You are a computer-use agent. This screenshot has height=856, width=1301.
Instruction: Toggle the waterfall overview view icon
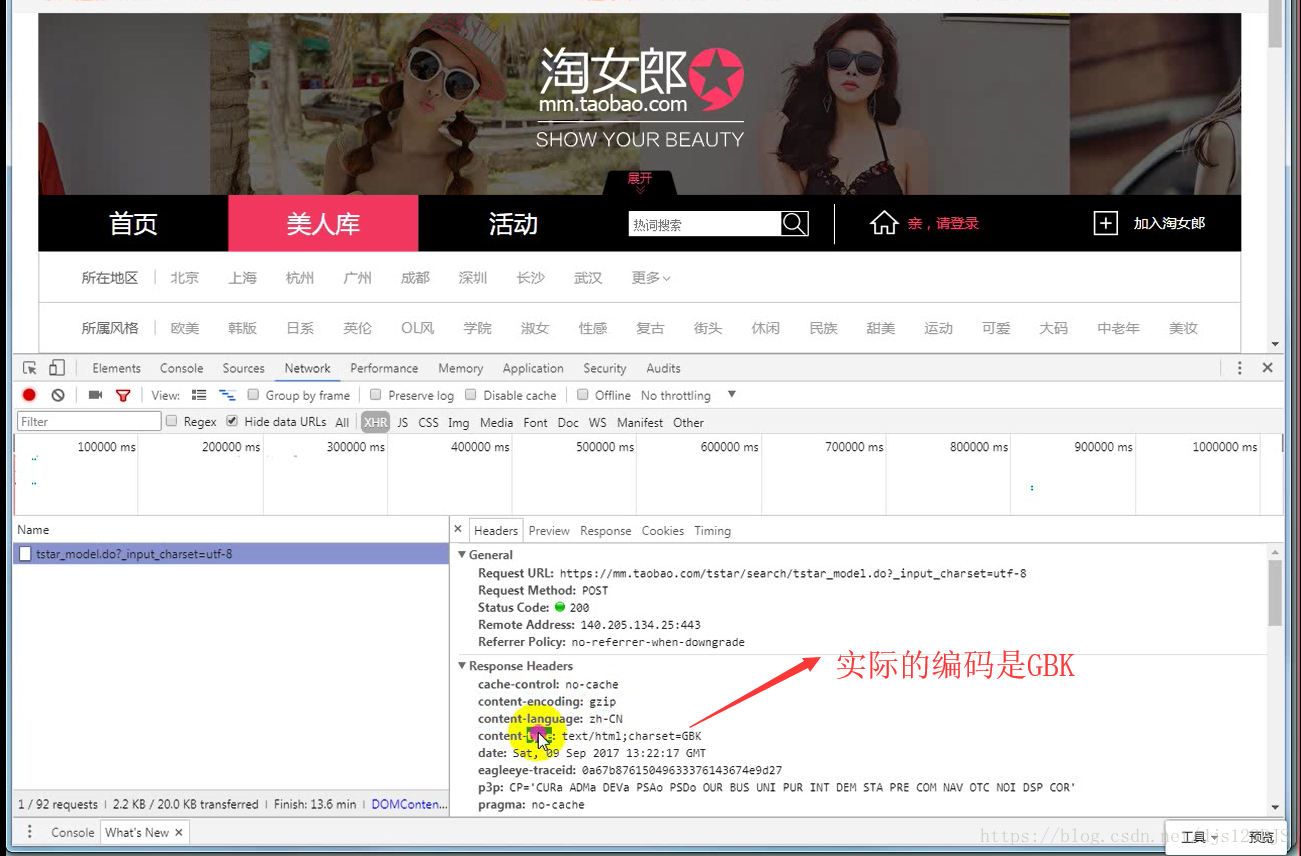228,395
